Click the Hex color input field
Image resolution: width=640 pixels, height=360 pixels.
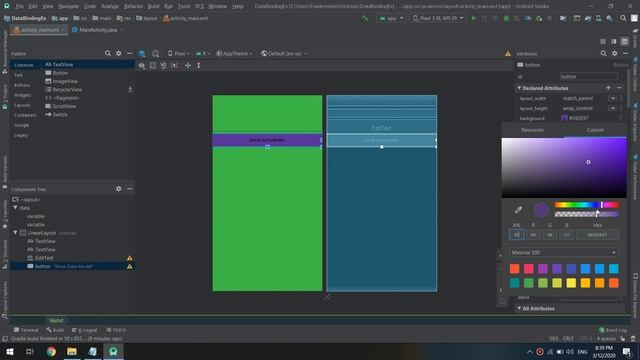[597, 235]
